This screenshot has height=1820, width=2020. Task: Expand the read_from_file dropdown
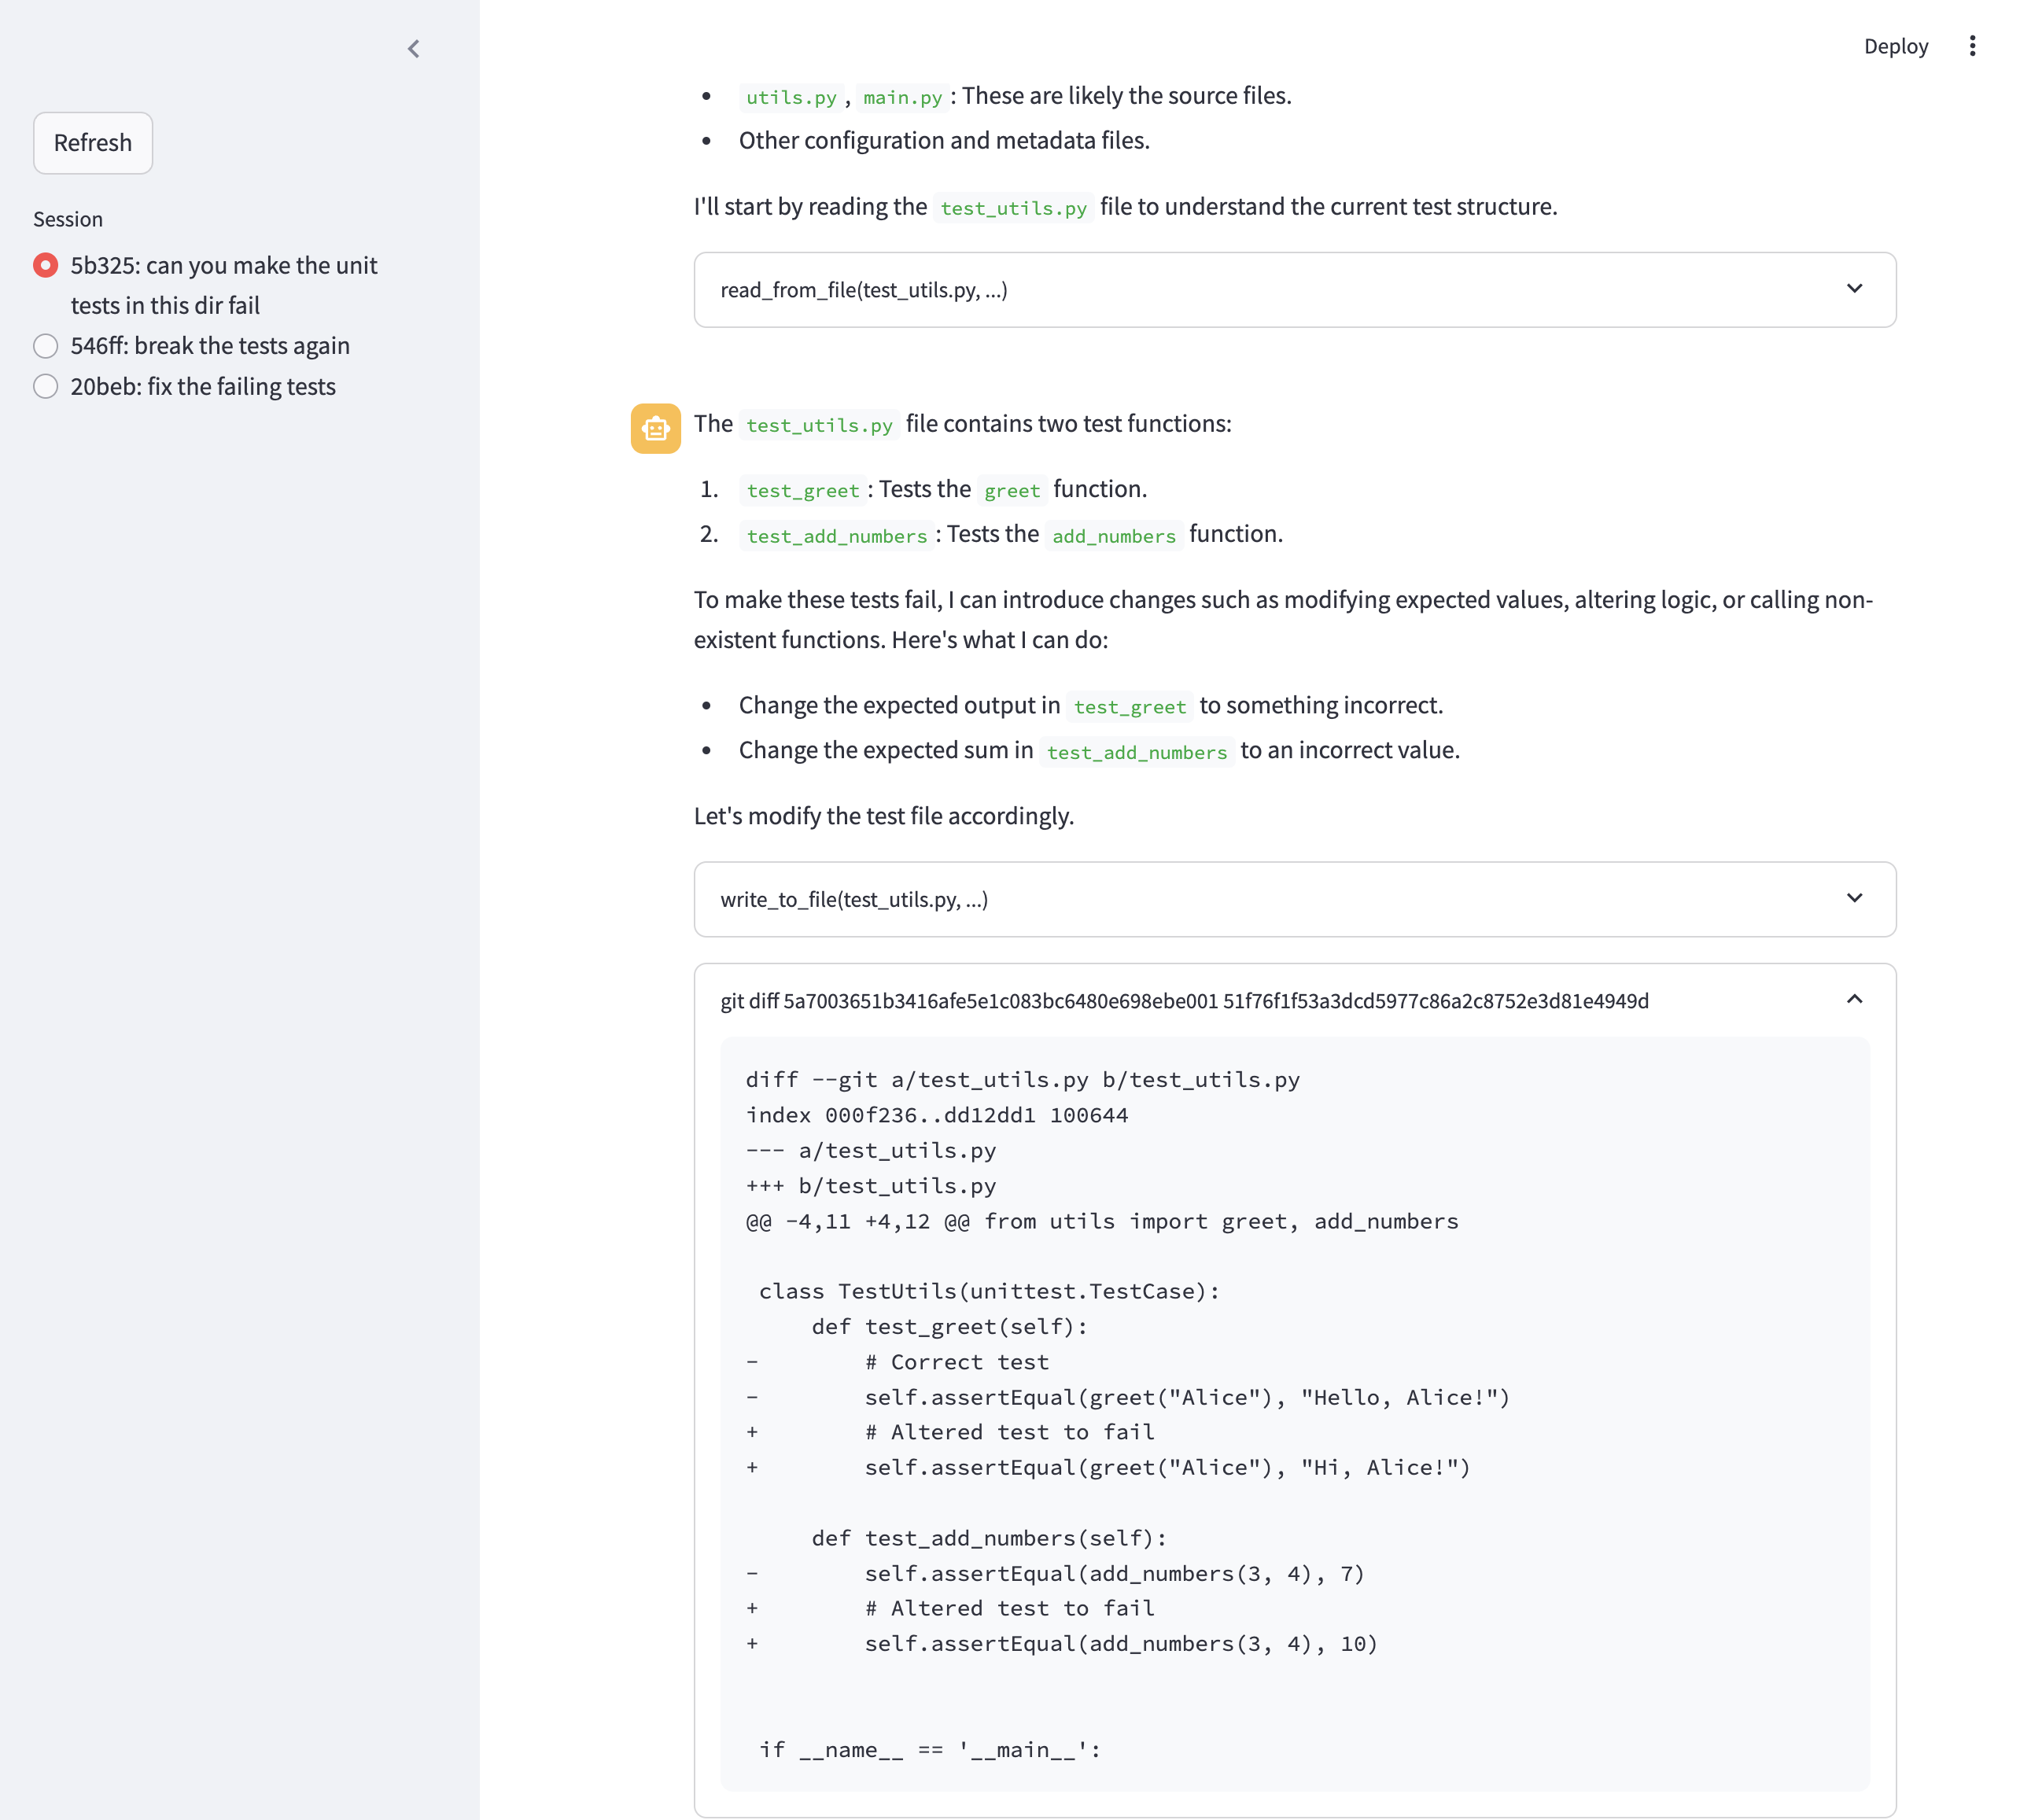tap(1856, 288)
